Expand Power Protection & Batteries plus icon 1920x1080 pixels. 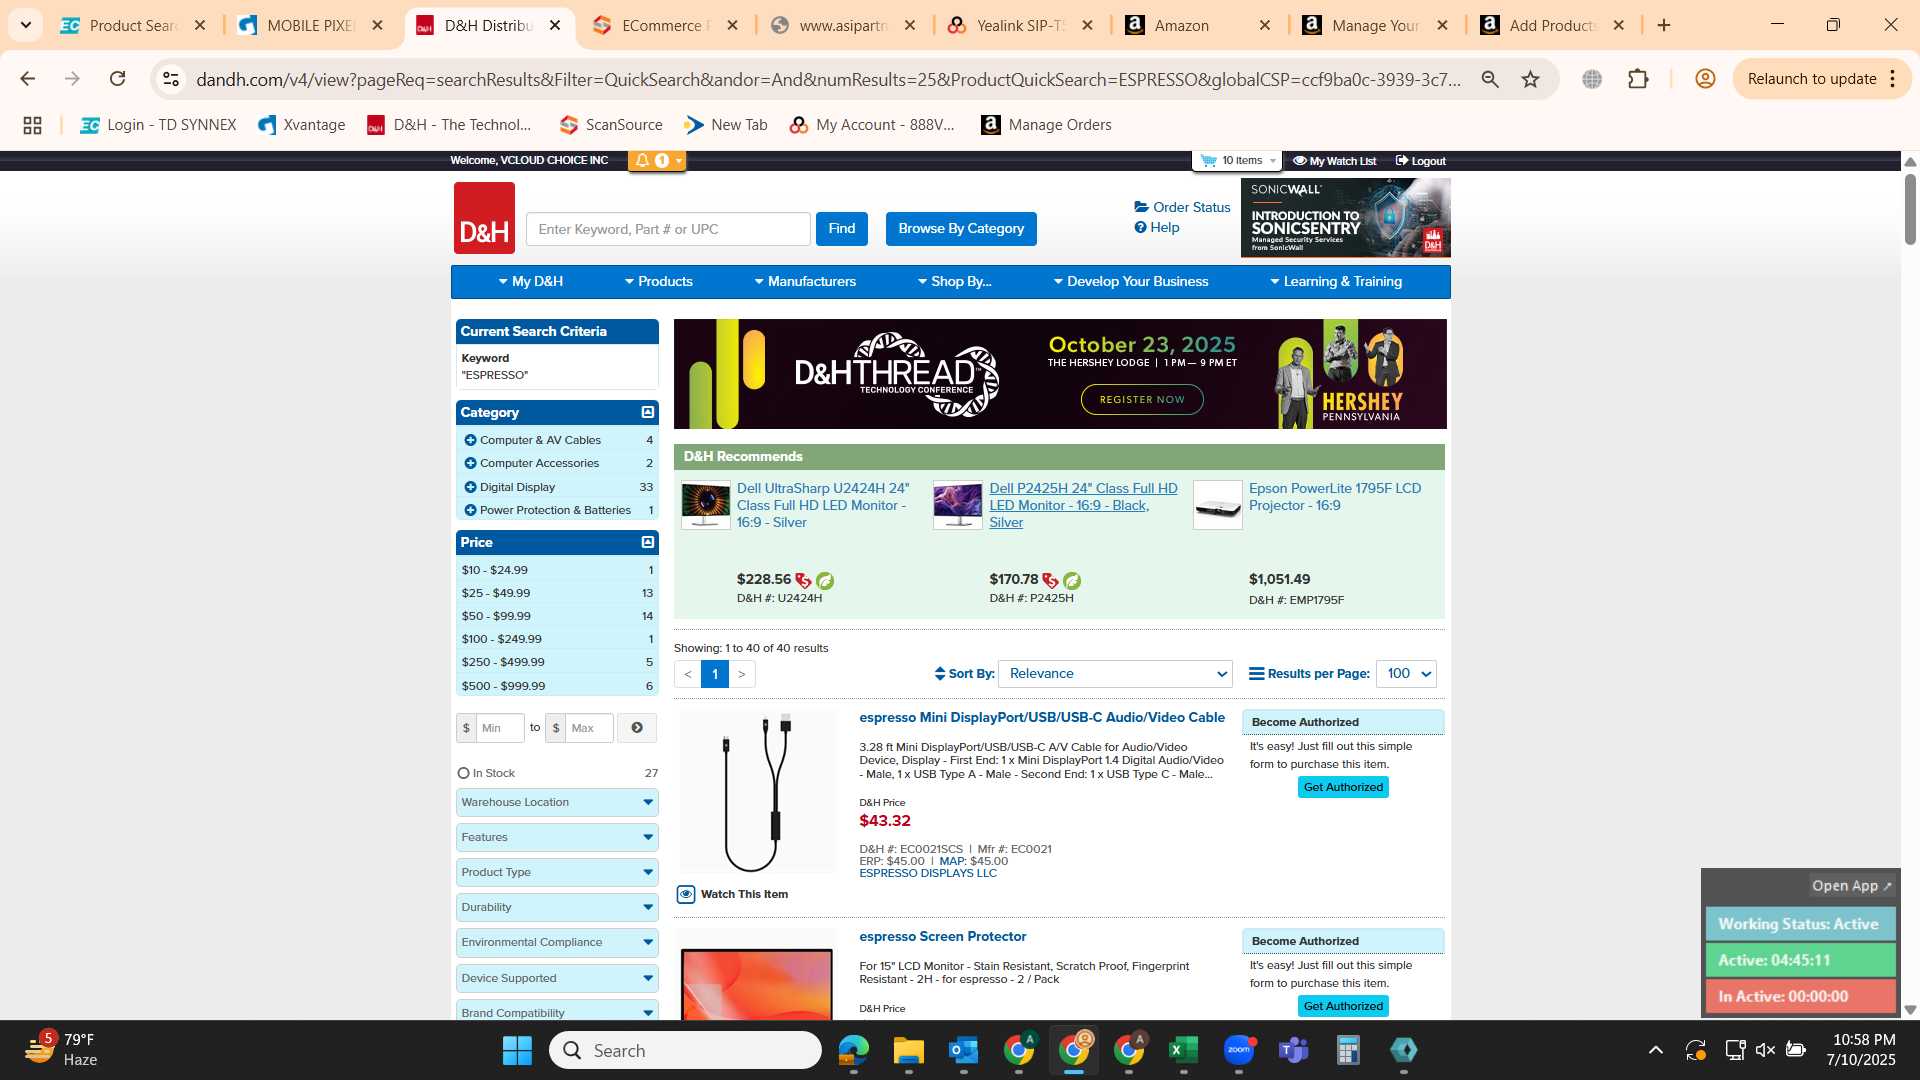[470, 510]
